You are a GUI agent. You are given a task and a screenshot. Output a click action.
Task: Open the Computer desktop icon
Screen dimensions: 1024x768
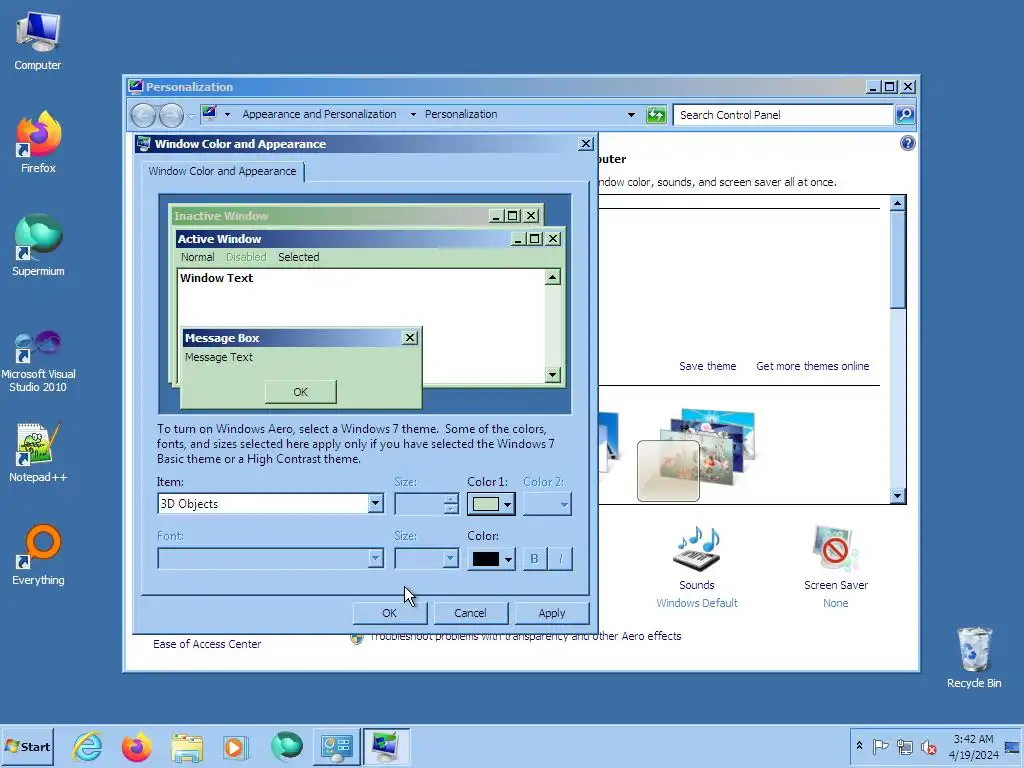tap(38, 40)
